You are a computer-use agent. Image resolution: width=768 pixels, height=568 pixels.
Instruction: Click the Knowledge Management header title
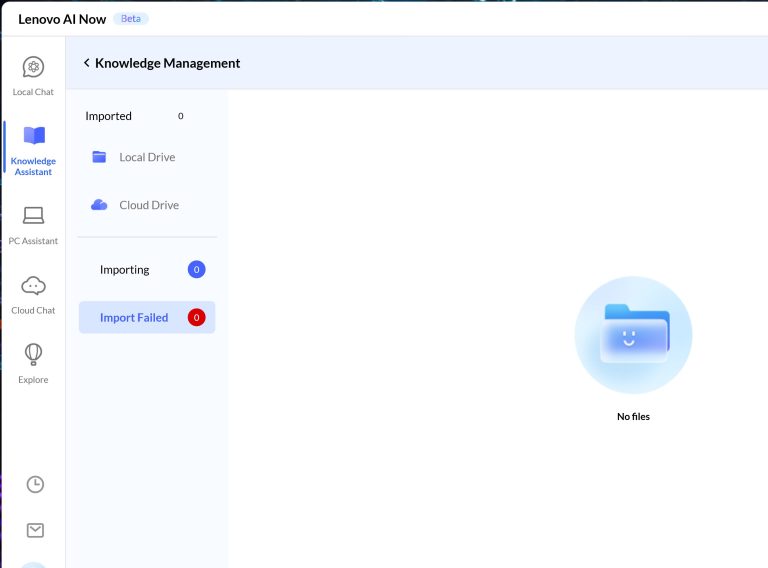167,63
